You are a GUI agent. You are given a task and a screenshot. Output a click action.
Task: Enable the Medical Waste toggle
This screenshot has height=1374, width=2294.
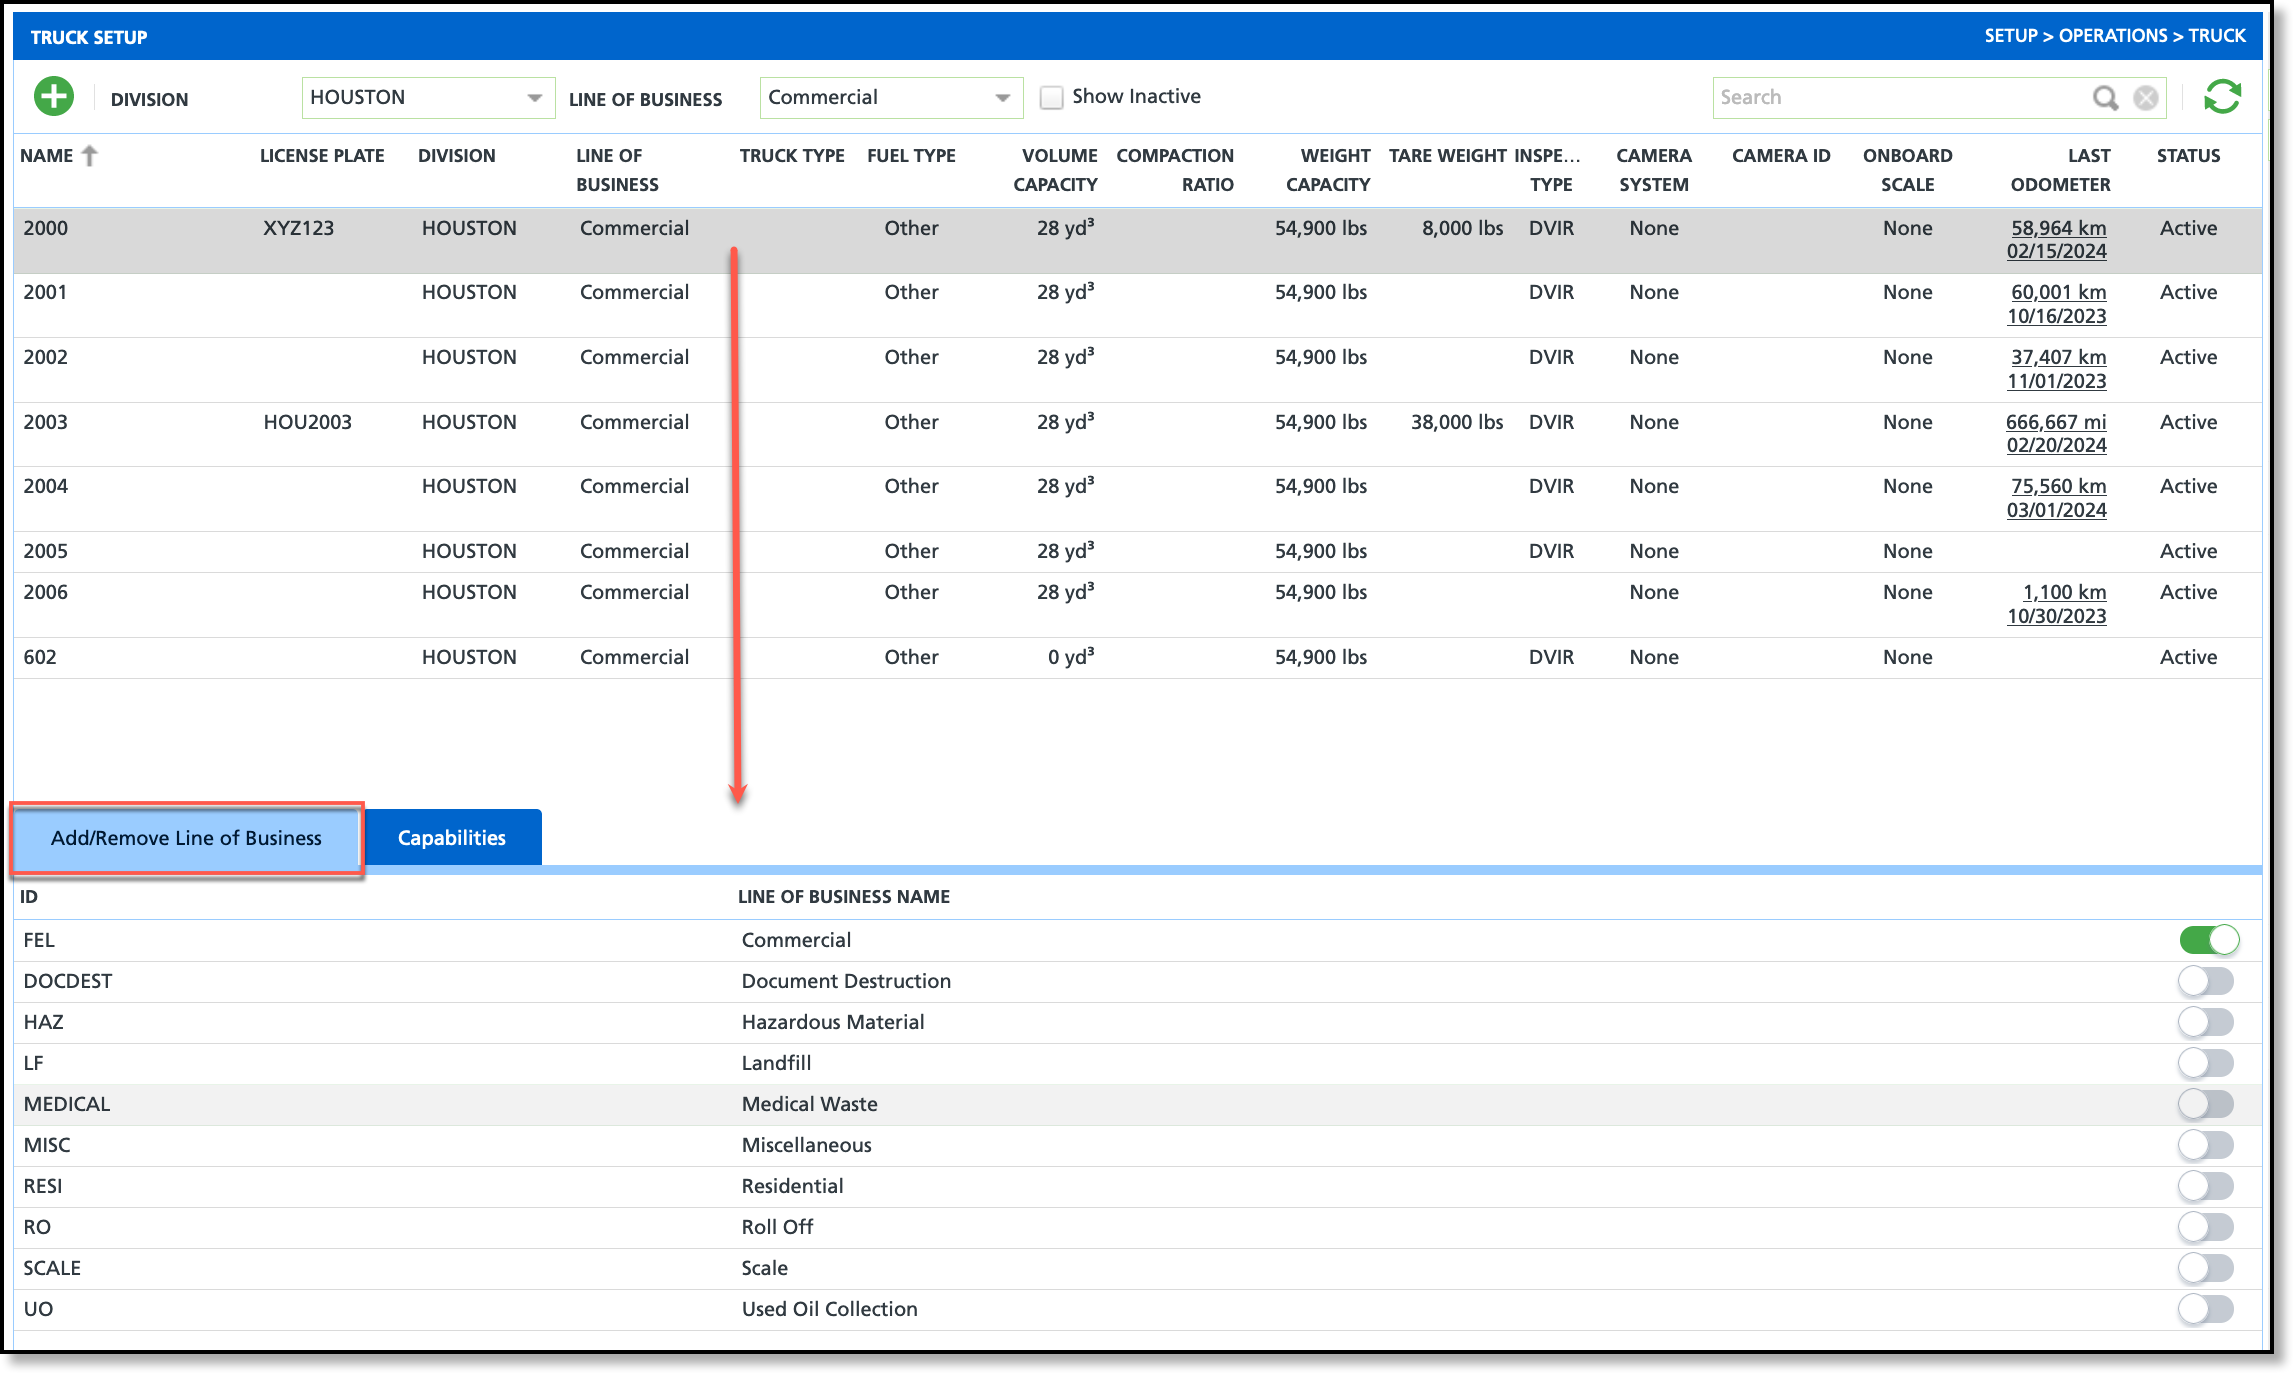point(2206,1104)
